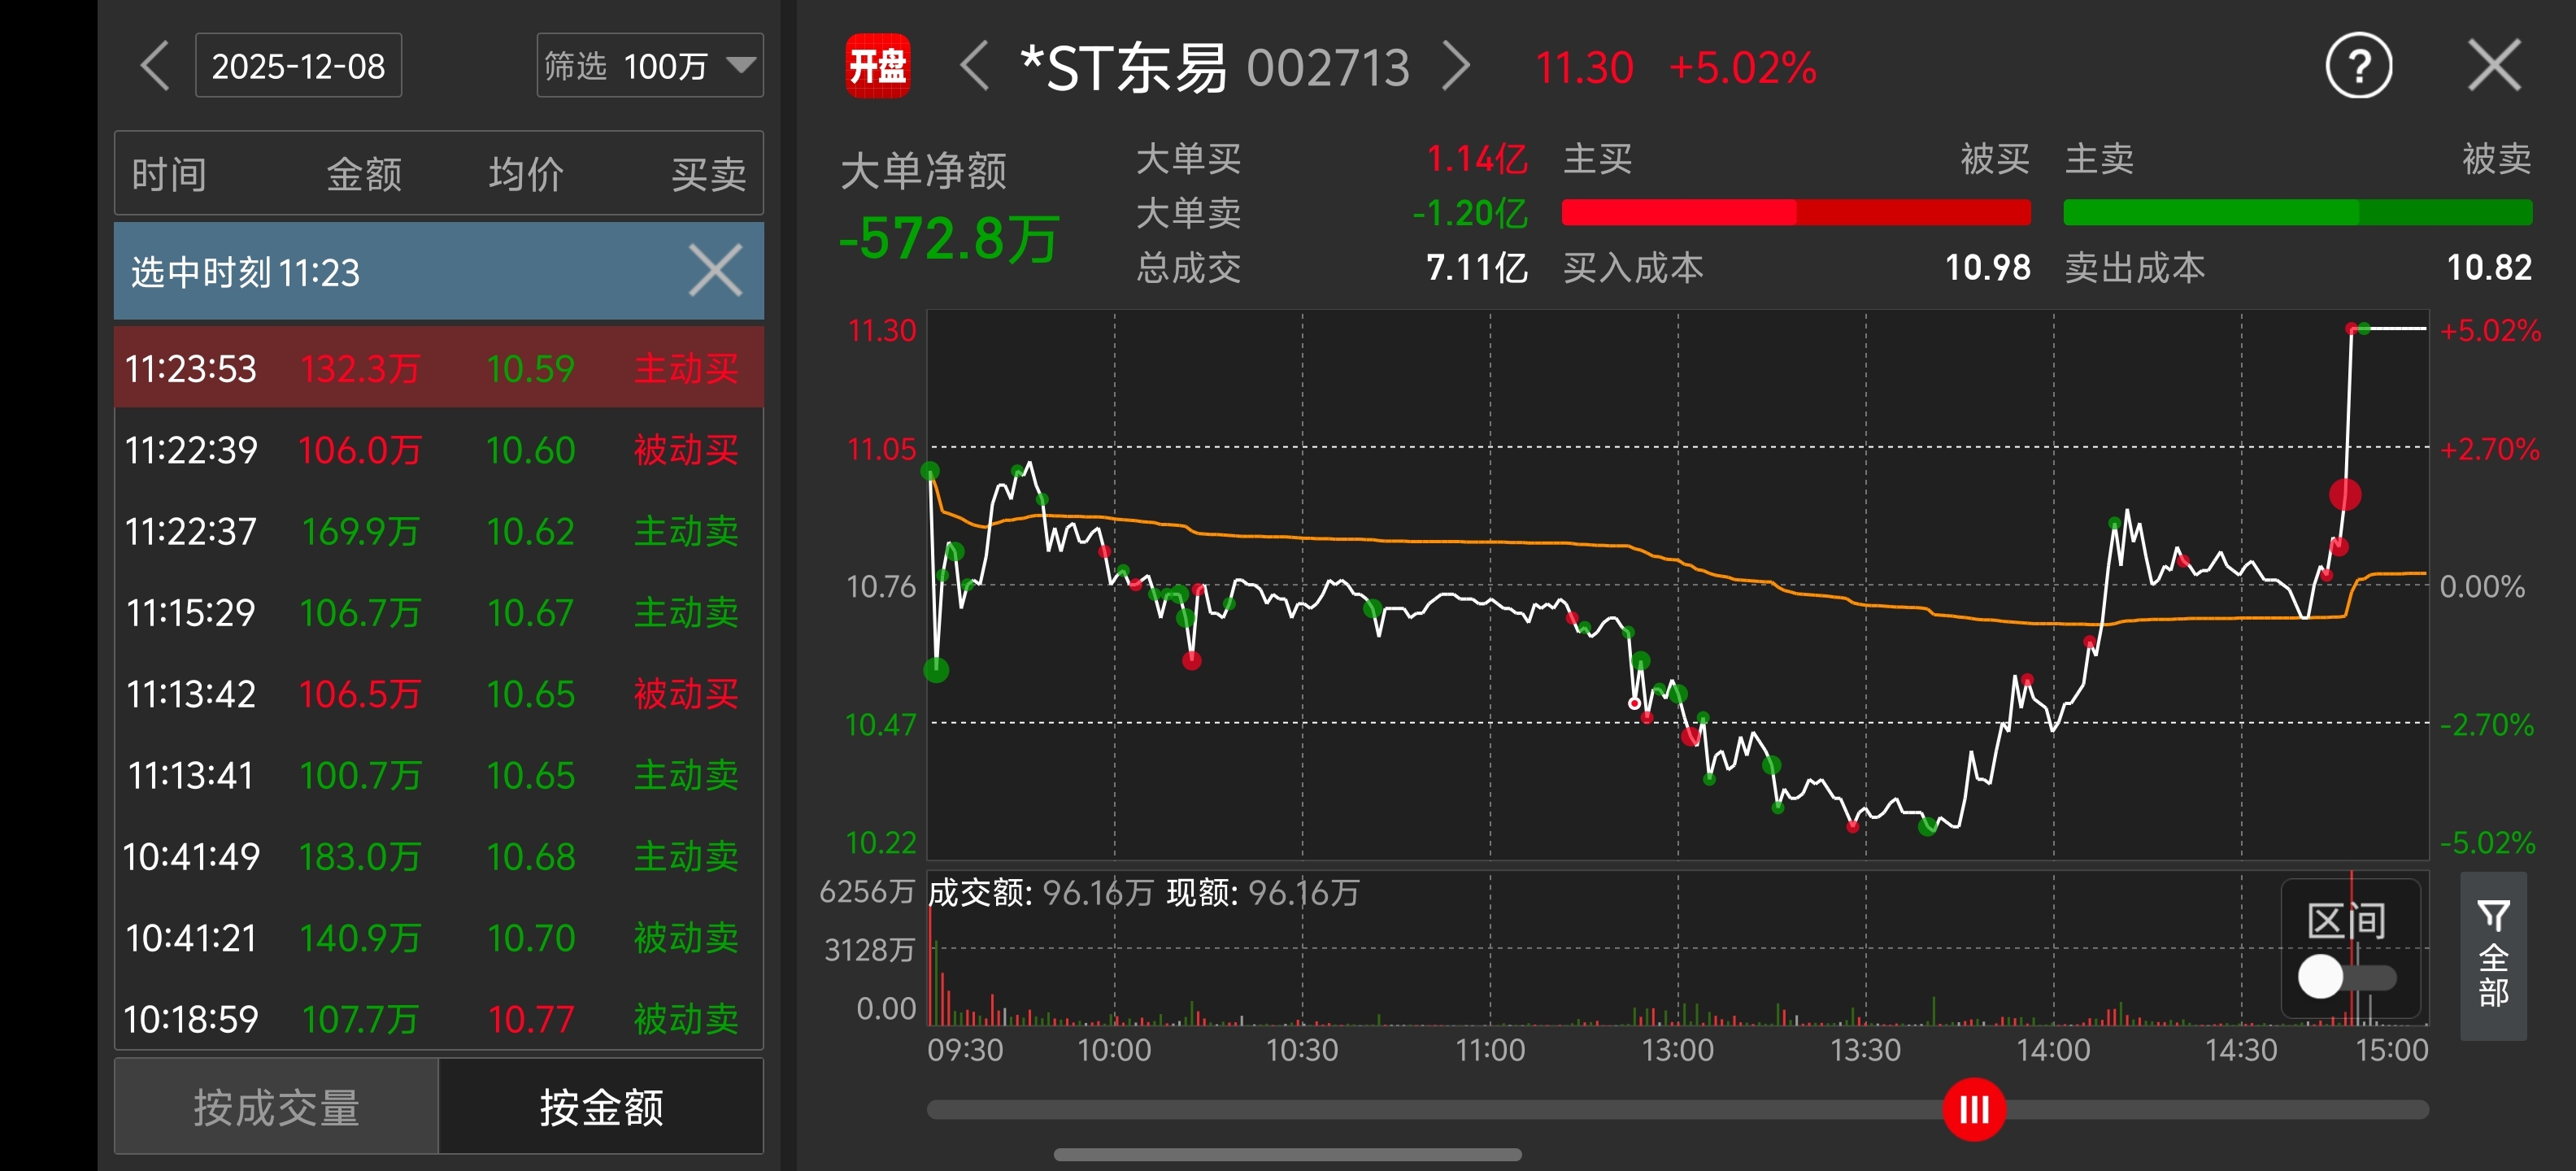The height and width of the screenshot is (1171, 2576).
Task: Open the 筛选 100万 dropdown
Action: (650, 66)
